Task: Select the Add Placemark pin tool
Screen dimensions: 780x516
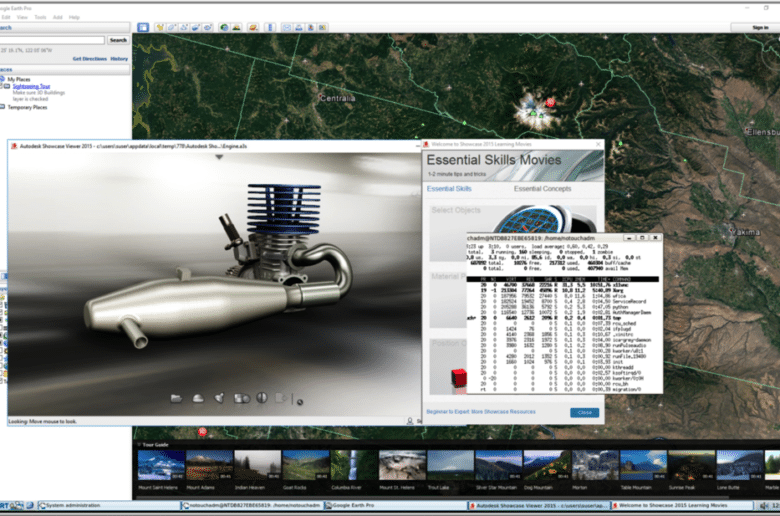Action: pyautogui.click(x=160, y=27)
